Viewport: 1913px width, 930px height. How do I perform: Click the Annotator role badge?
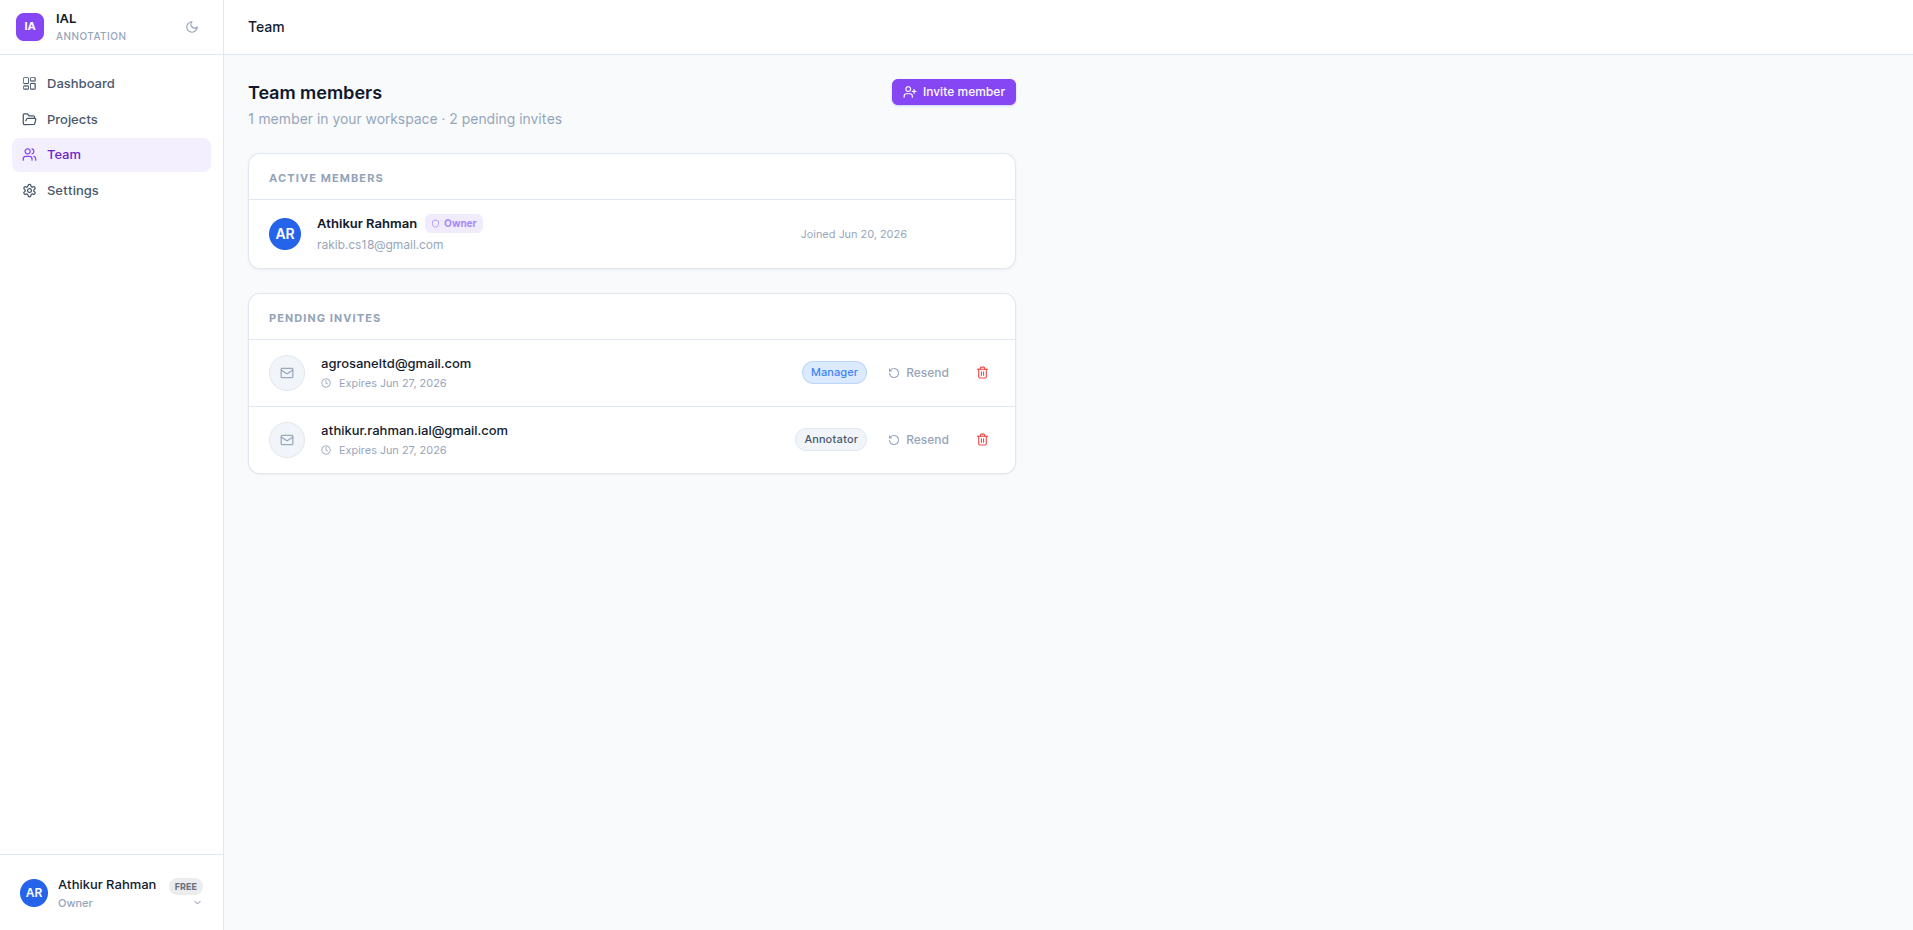(x=831, y=440)
